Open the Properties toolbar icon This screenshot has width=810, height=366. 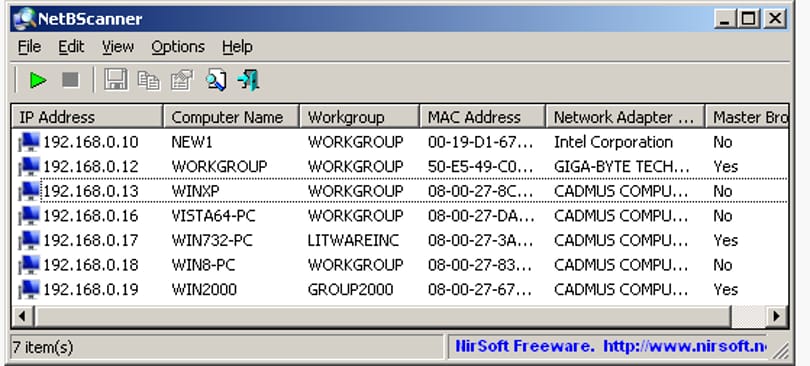(182, 81)
